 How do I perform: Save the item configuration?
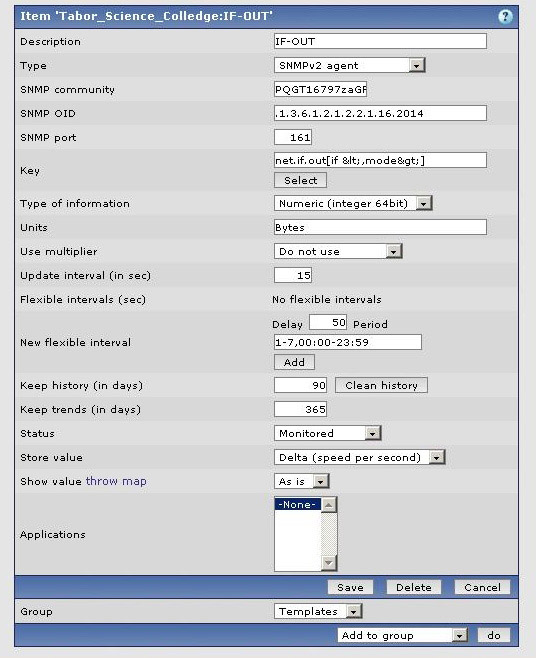tap(350, 587)
